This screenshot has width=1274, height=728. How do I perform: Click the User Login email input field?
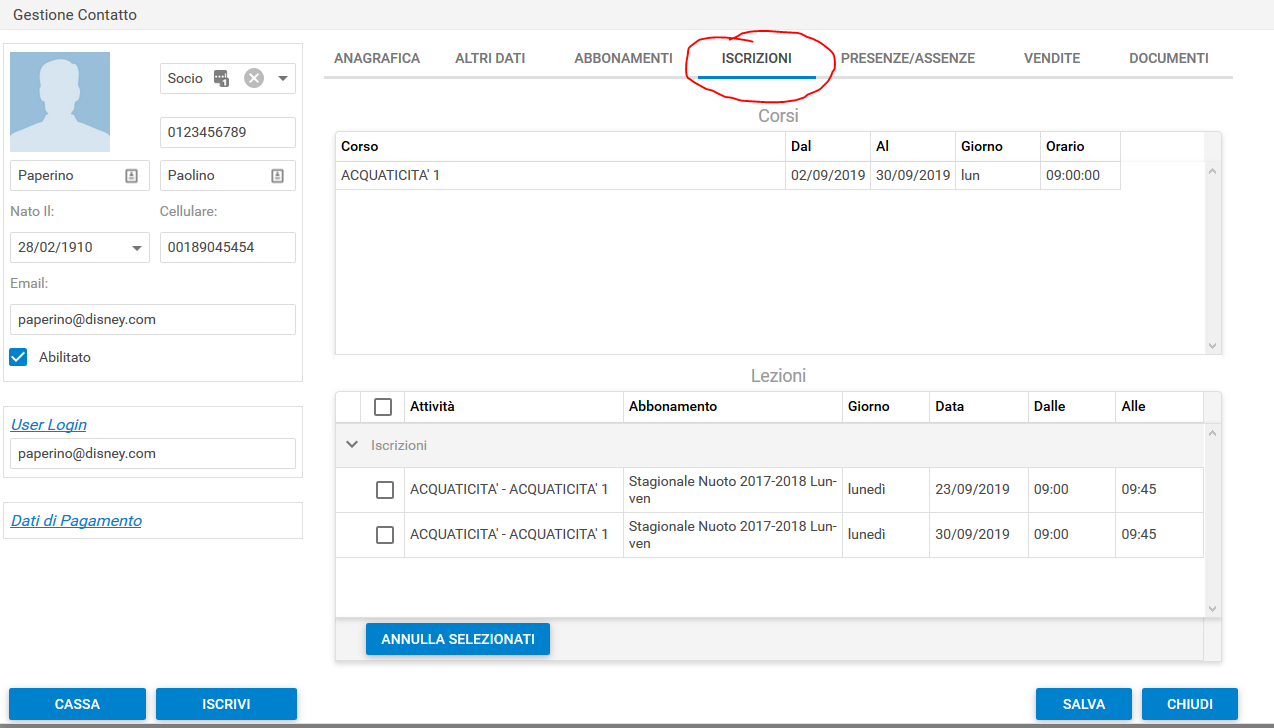pyautogui.click(x=153, y=453)
